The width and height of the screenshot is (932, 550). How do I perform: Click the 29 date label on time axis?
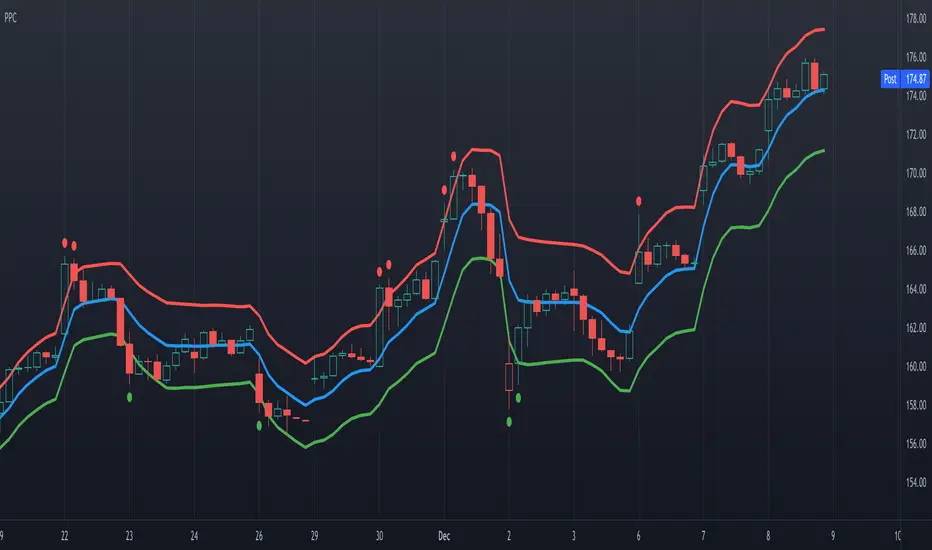[x=314, y=536]
